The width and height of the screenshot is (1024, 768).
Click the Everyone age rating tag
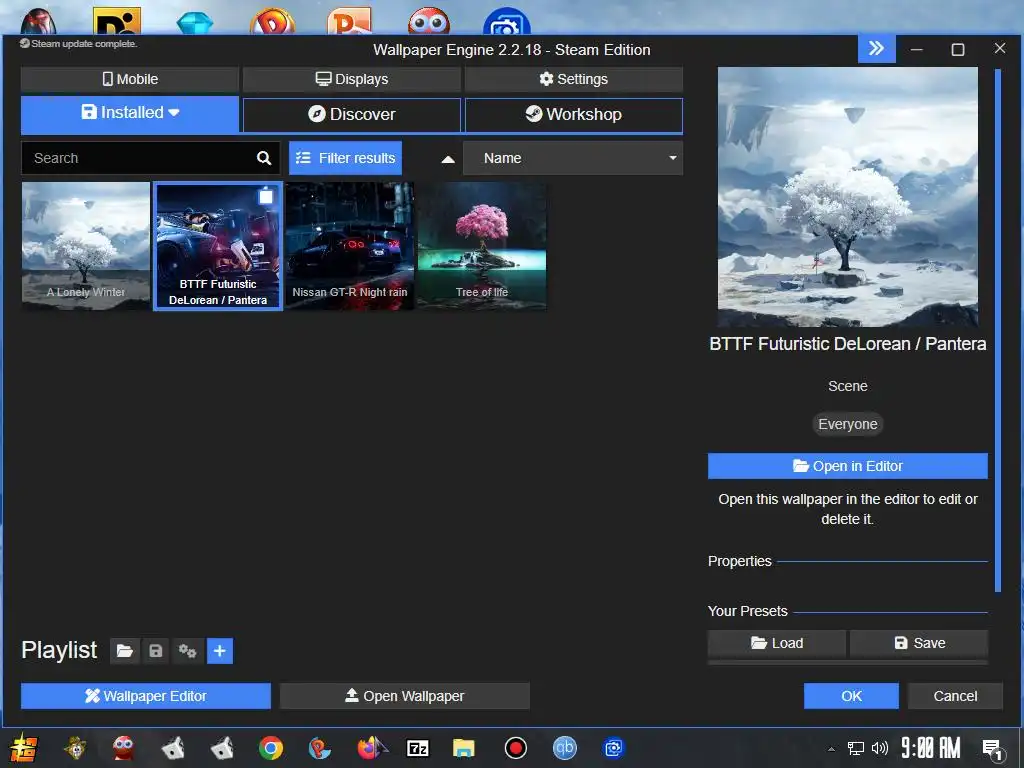848,424
